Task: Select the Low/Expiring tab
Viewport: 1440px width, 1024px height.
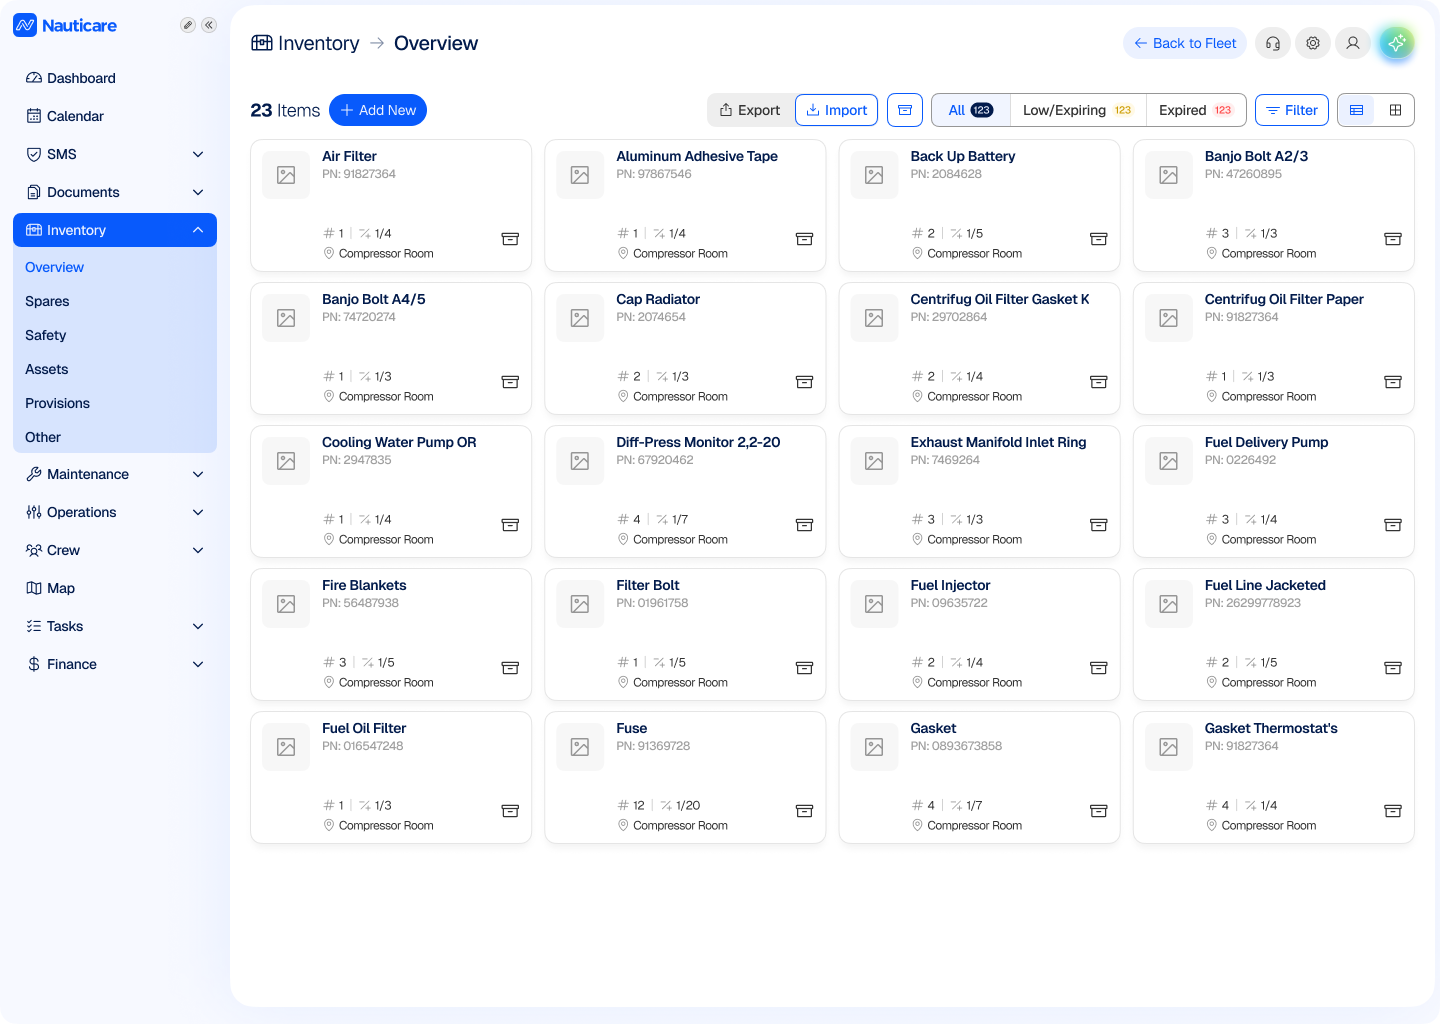Action: [x=1078, y=110]
